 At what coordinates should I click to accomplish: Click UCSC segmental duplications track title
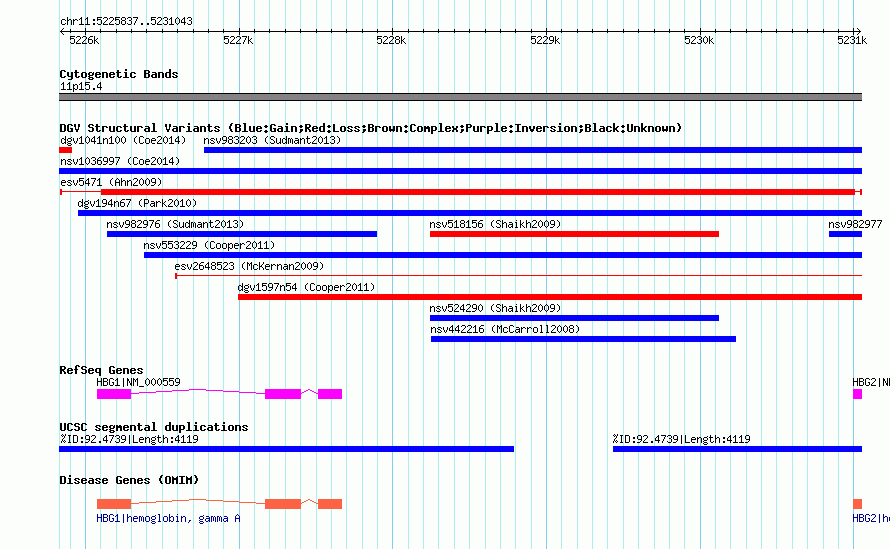154,427
